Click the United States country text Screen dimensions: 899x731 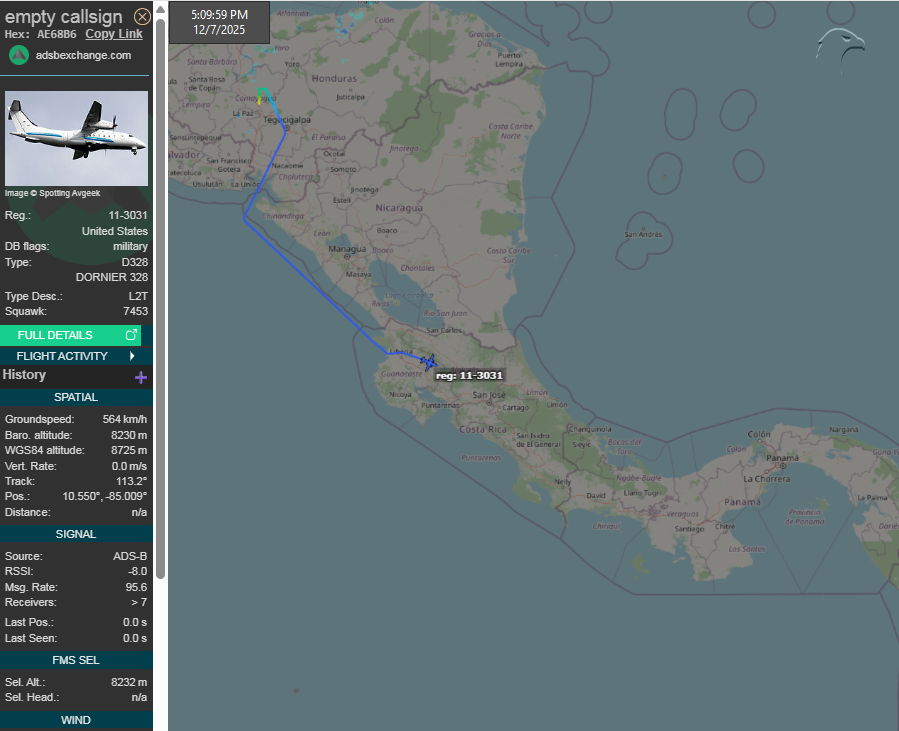[115, 231]
